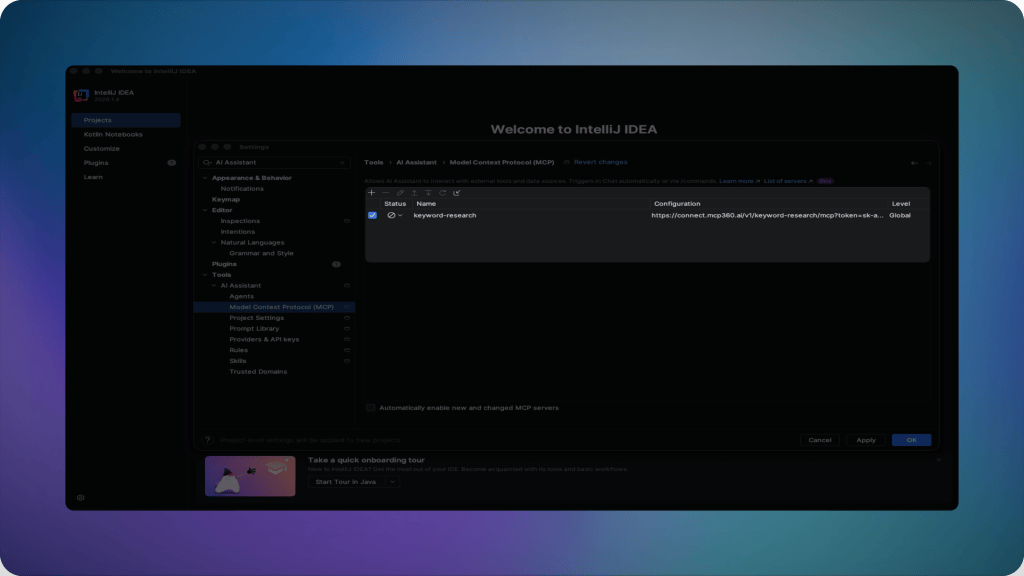Click the Revert changes link
This screenshot has width=1024, height=576.
[600, 162]
